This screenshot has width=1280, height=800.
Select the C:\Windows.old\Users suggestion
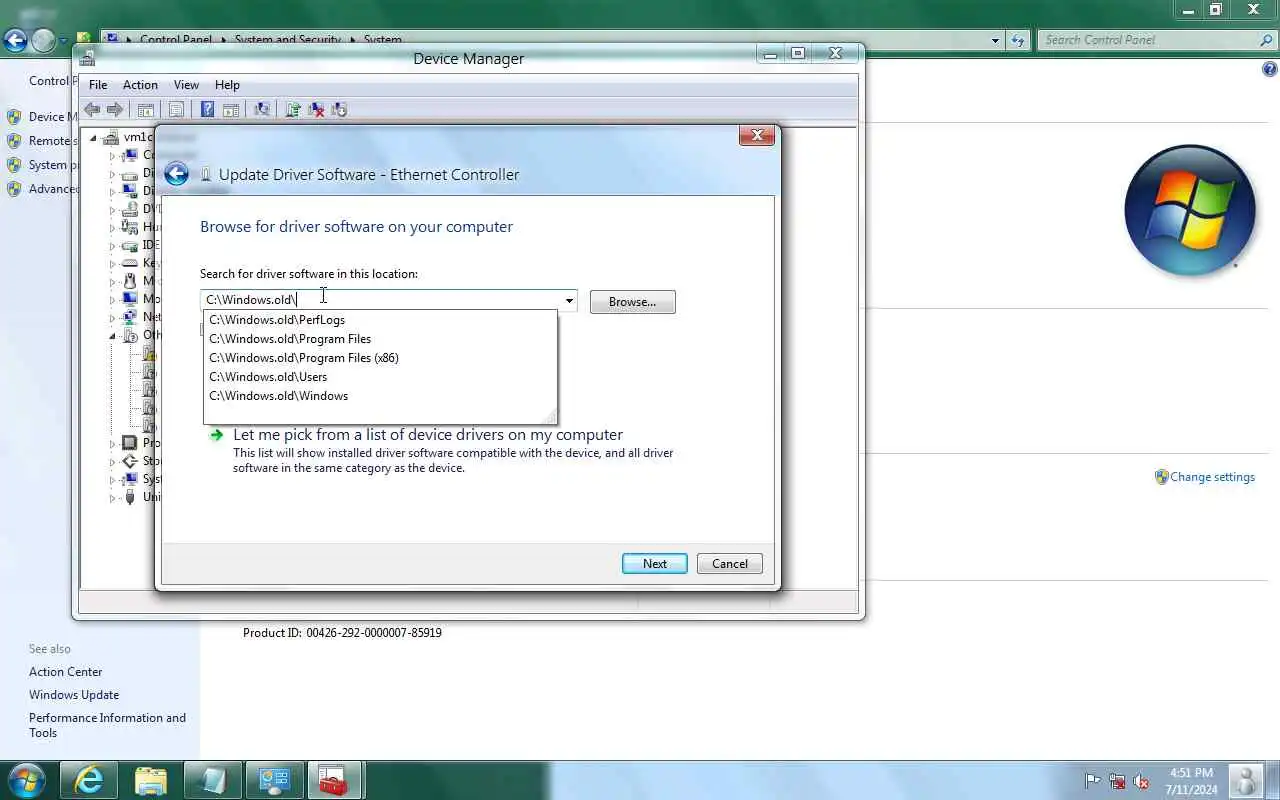click(x=380, y=377)
